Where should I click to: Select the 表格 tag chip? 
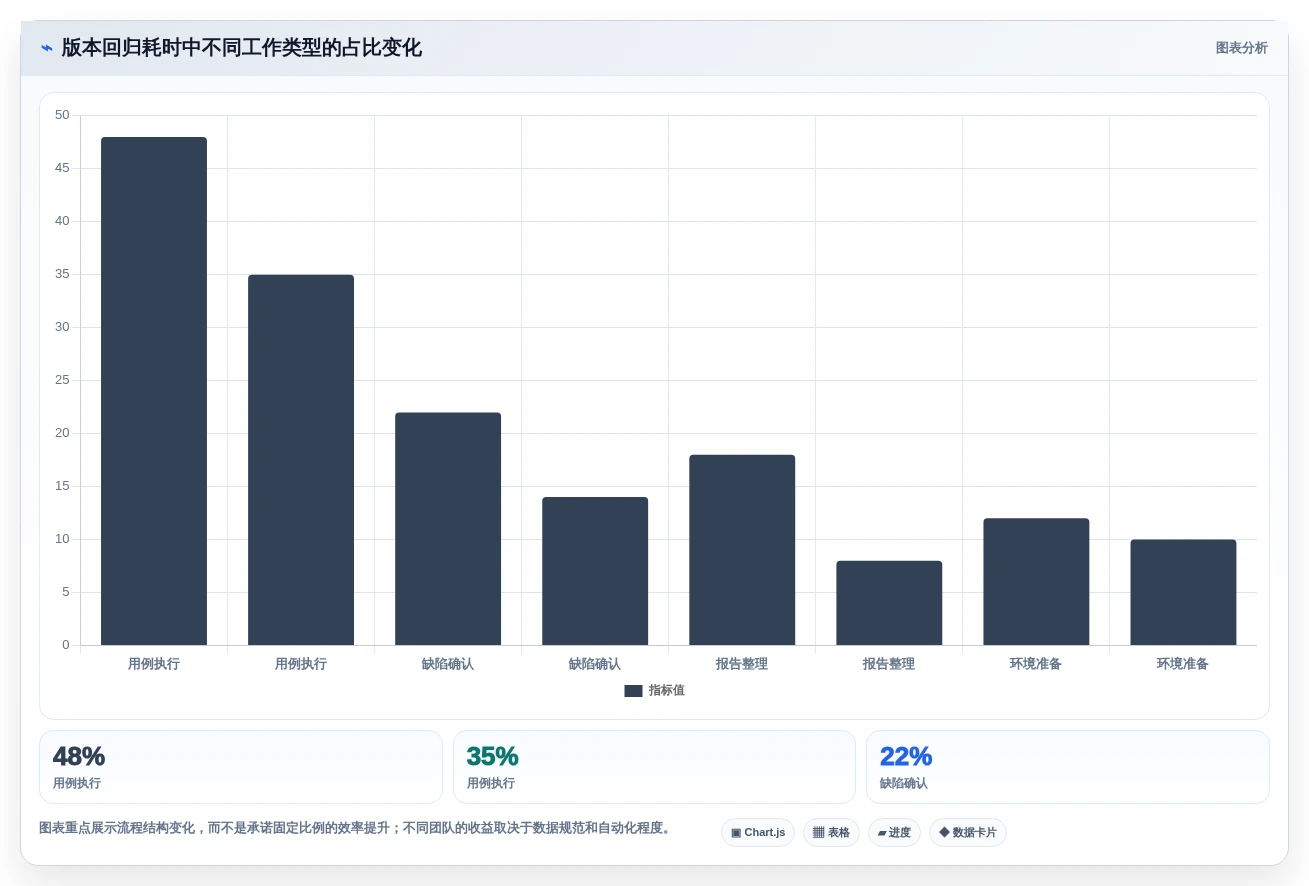coord(831,832)
